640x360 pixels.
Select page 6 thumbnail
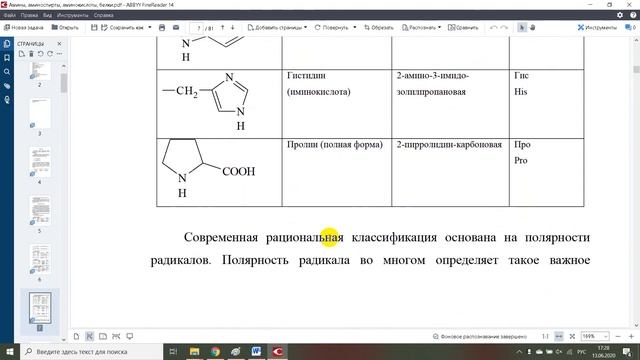40,259
